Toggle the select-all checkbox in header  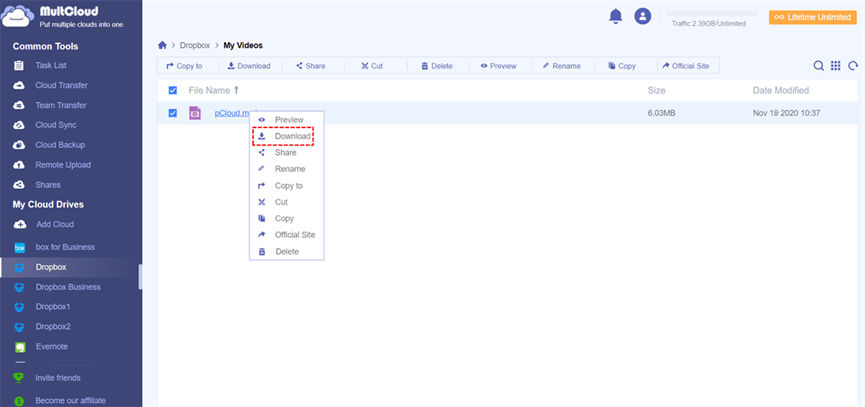[x=173, y=90]
